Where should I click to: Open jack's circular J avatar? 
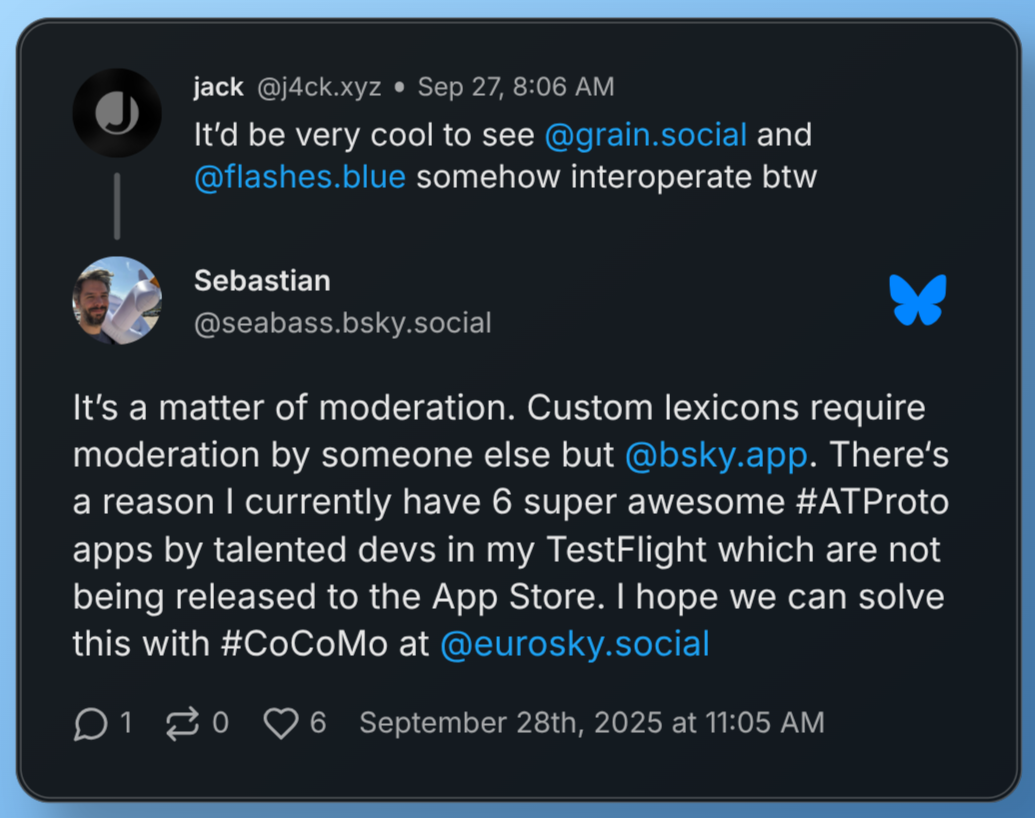click(117, 113)
